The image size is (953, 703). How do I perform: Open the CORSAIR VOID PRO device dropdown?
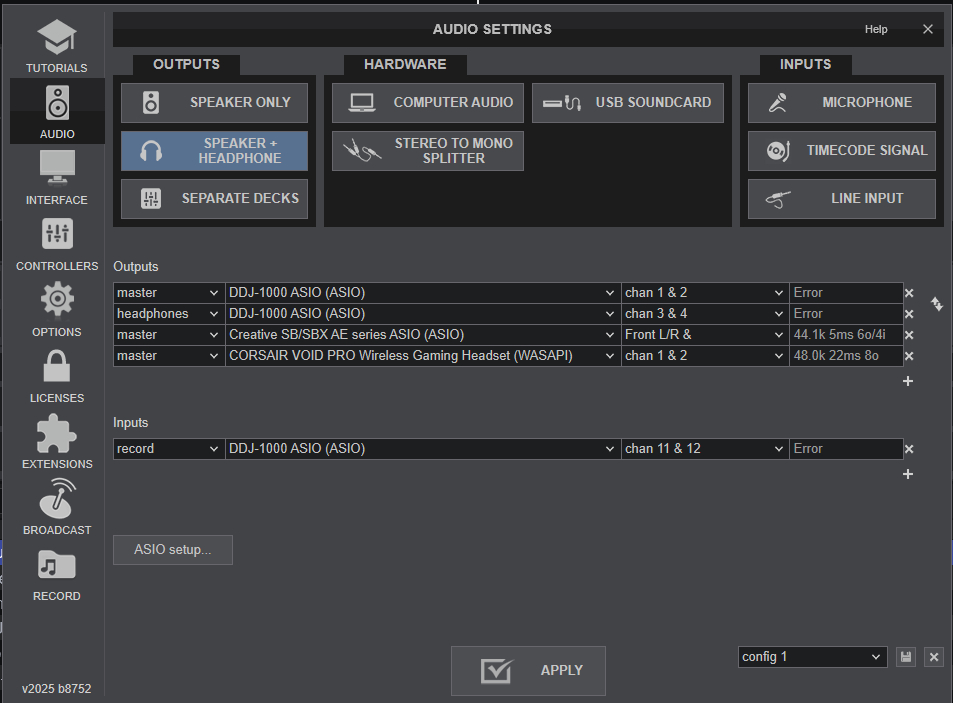(422, 356)
